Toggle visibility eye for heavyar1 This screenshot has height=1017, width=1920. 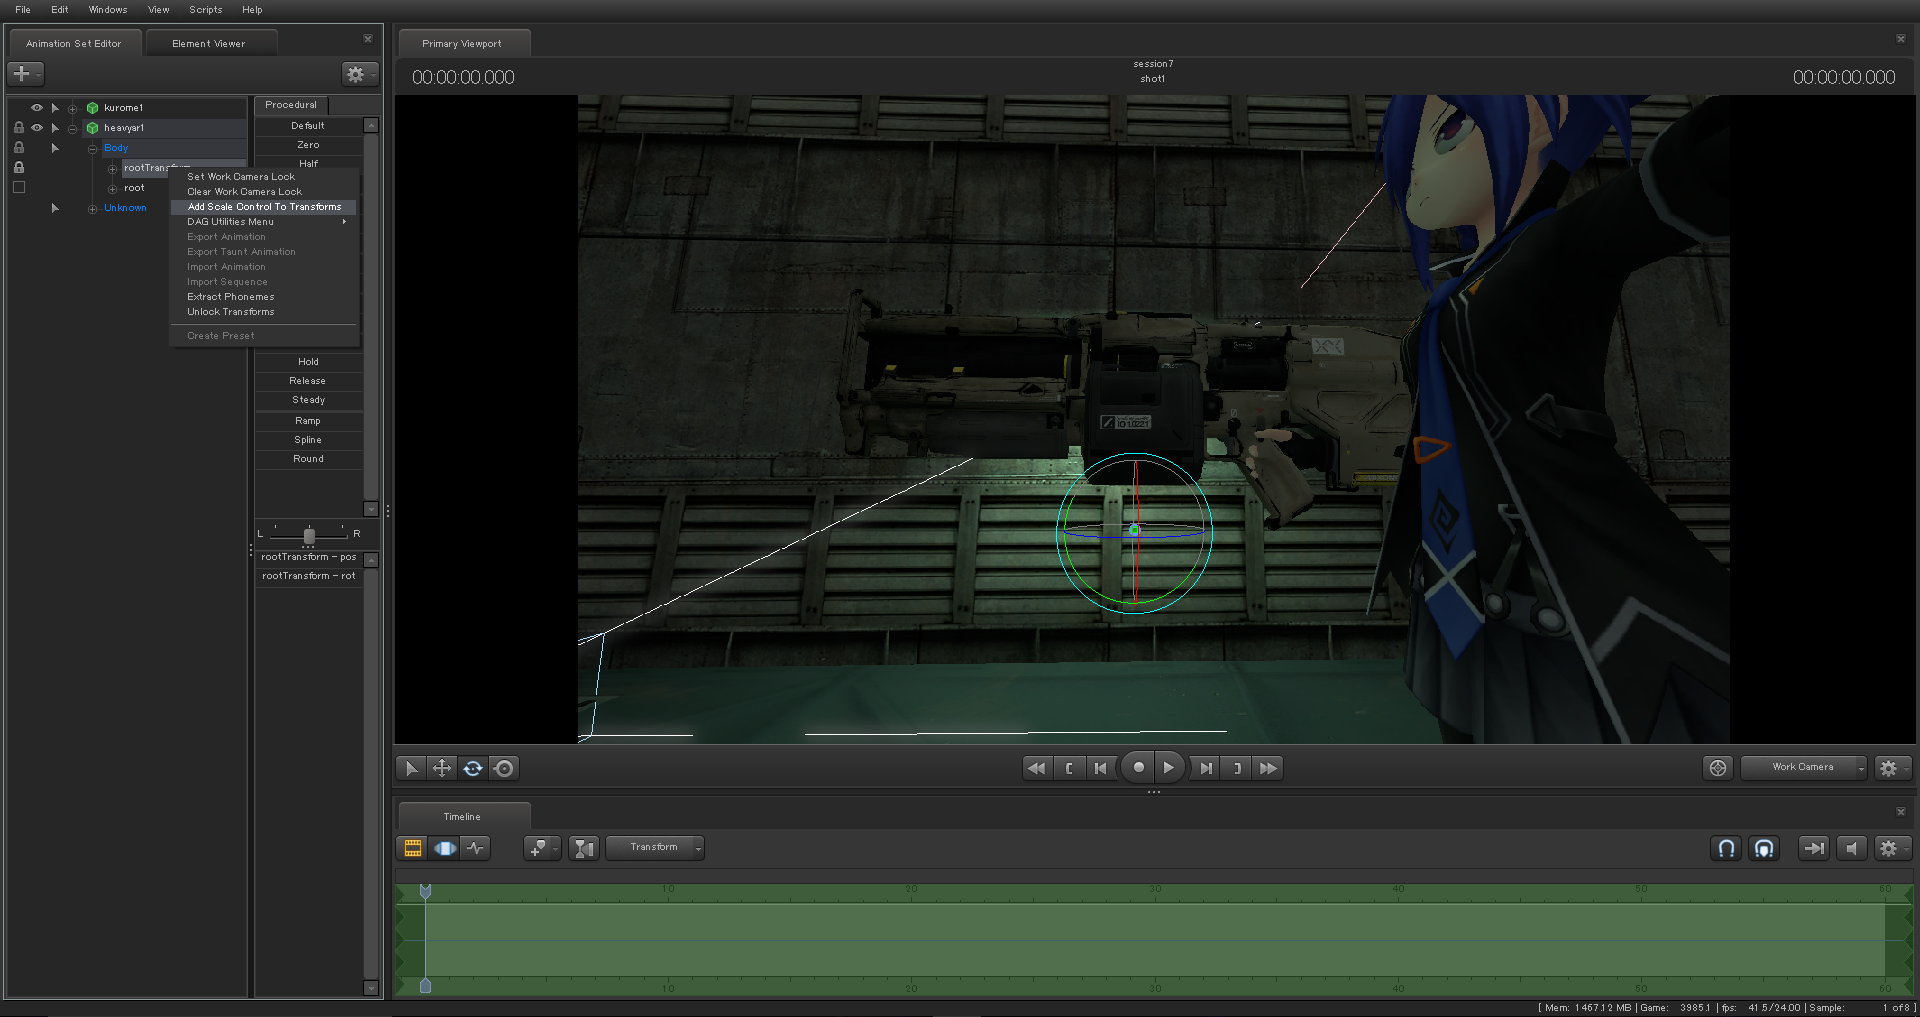tap(37, 128)
